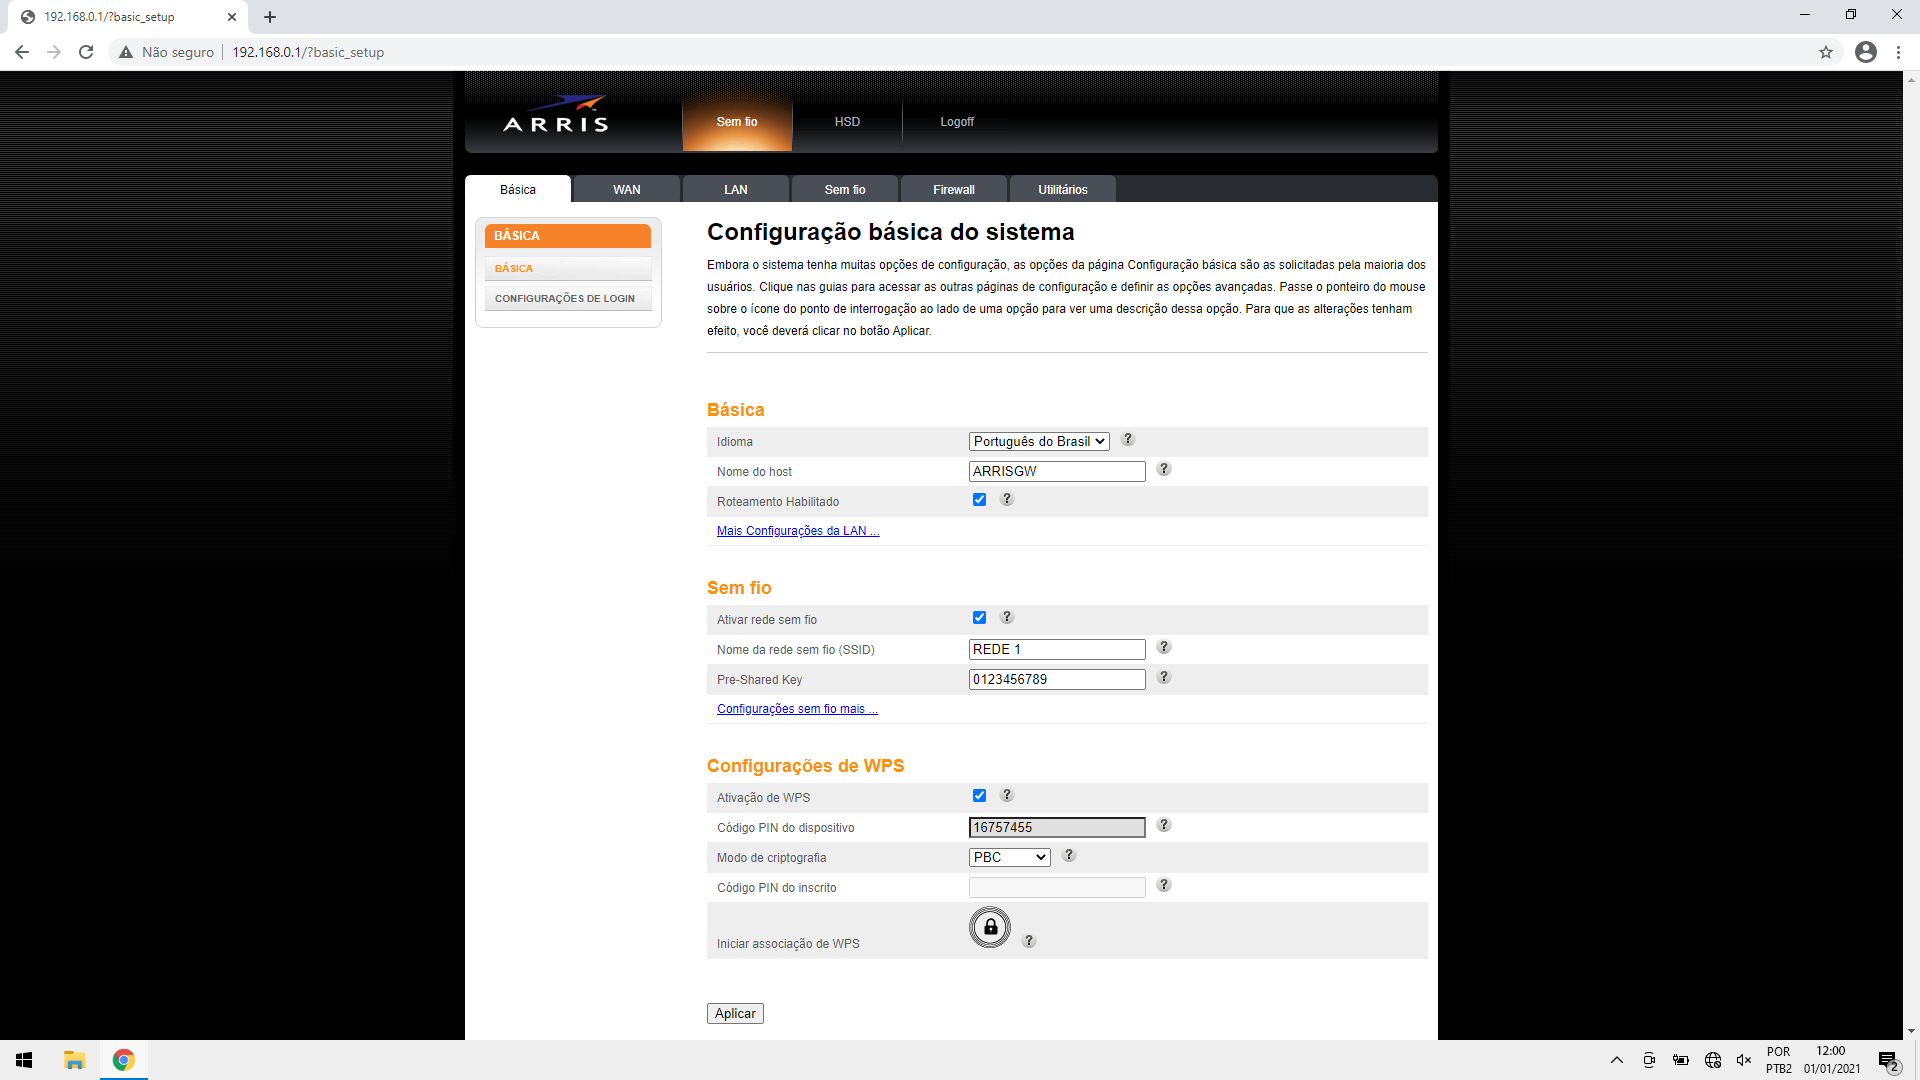Switch to Sem fio sub-tab
The height and width of the screenshot is (1080, 1920).
tap(845, 189)
